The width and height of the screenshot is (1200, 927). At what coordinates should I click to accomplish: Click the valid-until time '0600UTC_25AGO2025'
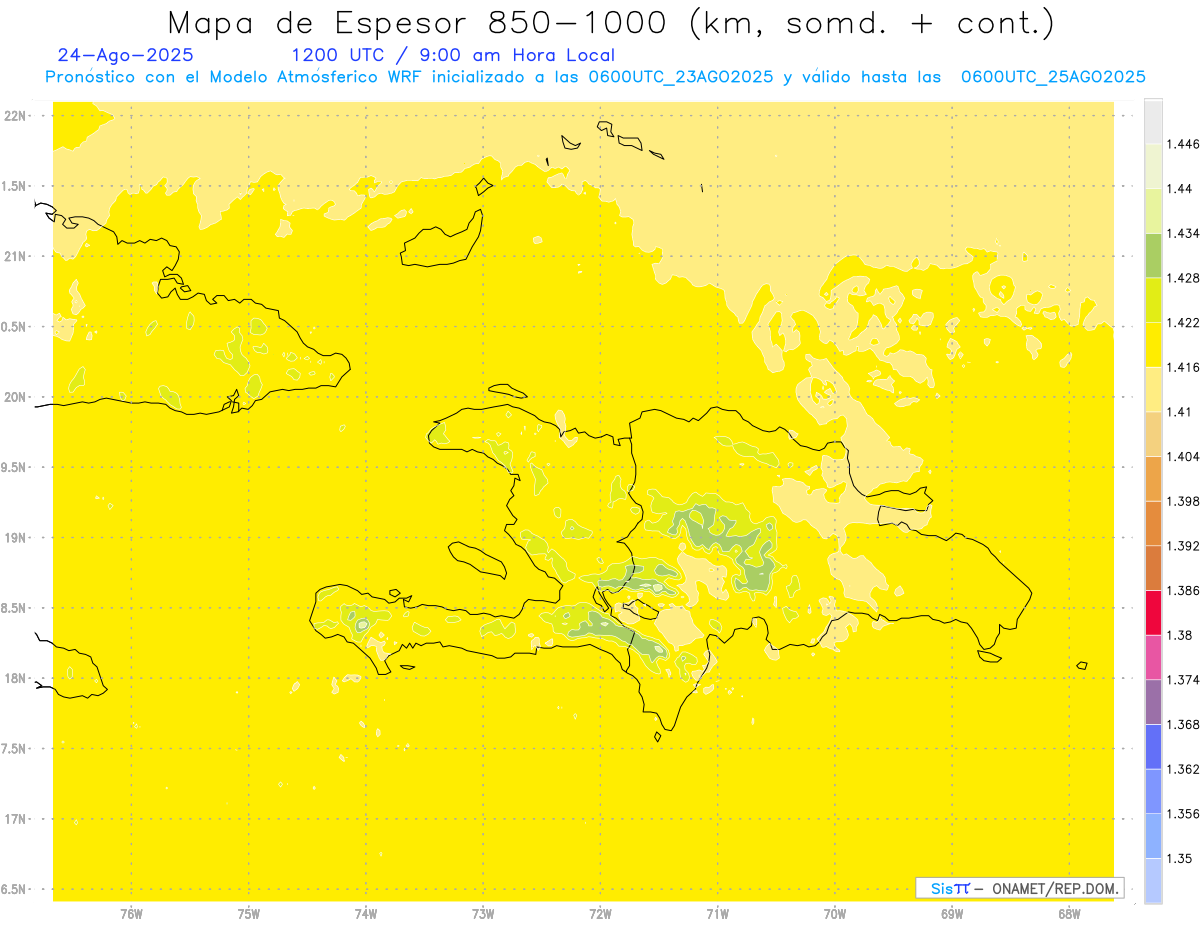[x=1052, y=77]
